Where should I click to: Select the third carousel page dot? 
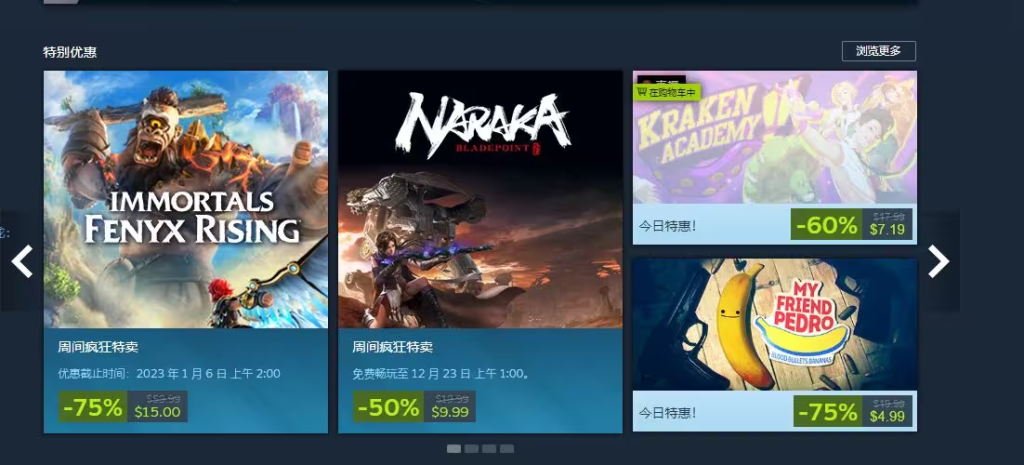(x=489, y=449)
